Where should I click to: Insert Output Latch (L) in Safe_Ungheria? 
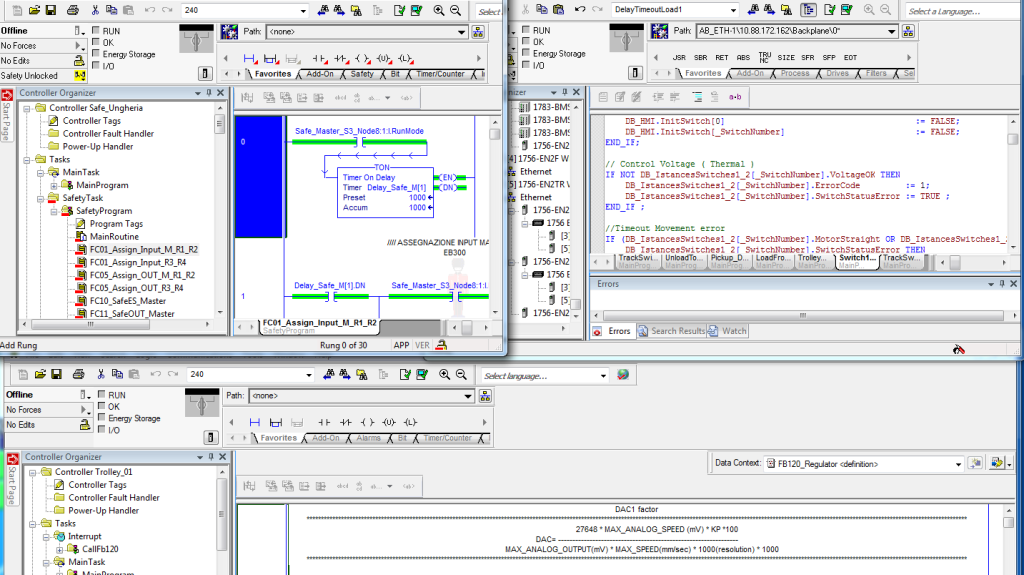pyautogui.click(x=405, y=58)
